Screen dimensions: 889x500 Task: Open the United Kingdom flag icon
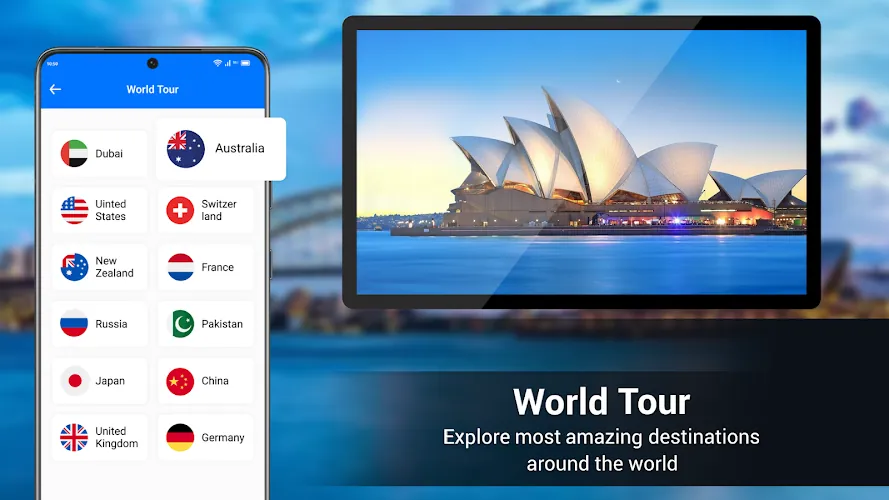point(74,438)
